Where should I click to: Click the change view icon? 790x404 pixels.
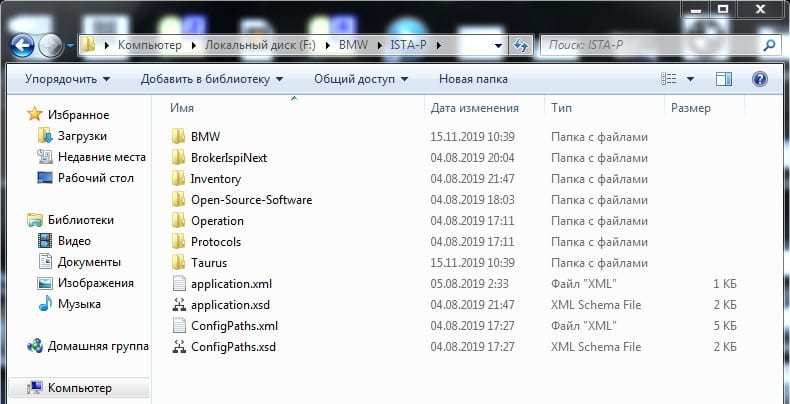coord(669,79)
